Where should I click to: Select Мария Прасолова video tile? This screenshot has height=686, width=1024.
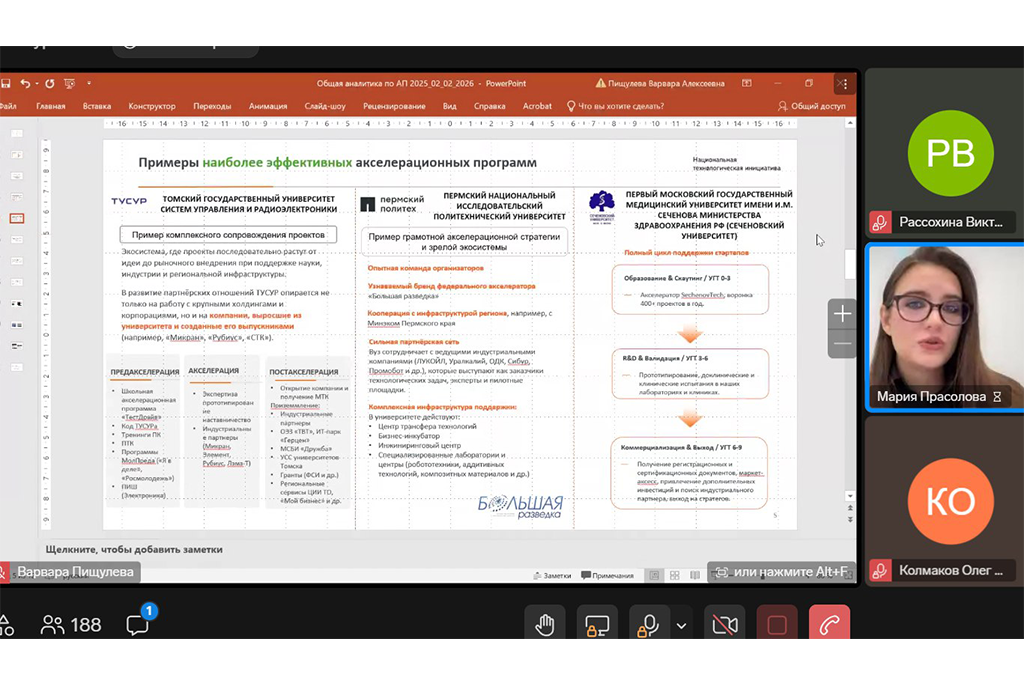click(x=945, y=326)
